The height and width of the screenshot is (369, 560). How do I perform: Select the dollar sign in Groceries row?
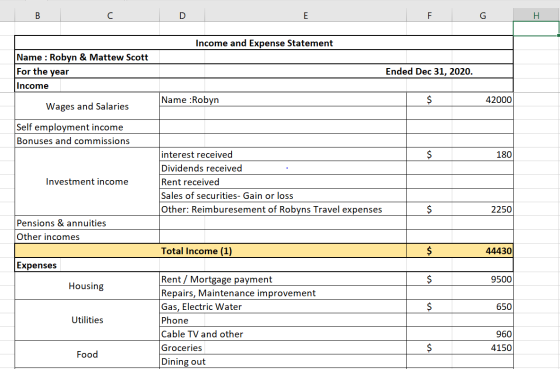[429, 348]
